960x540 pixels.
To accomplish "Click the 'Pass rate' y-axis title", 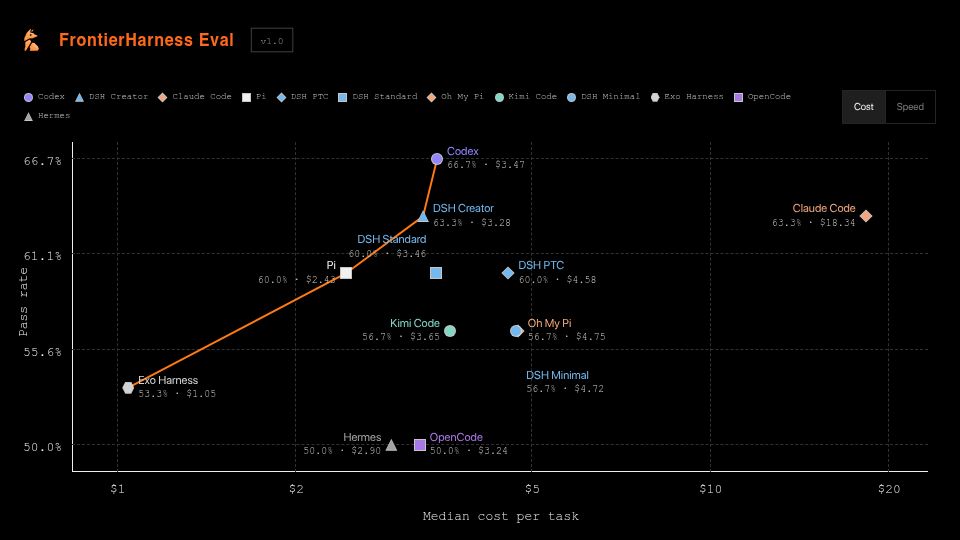I will [23, 302].
